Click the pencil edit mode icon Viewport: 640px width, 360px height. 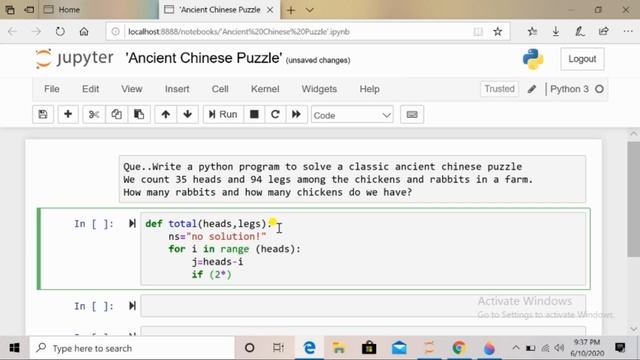532,89
